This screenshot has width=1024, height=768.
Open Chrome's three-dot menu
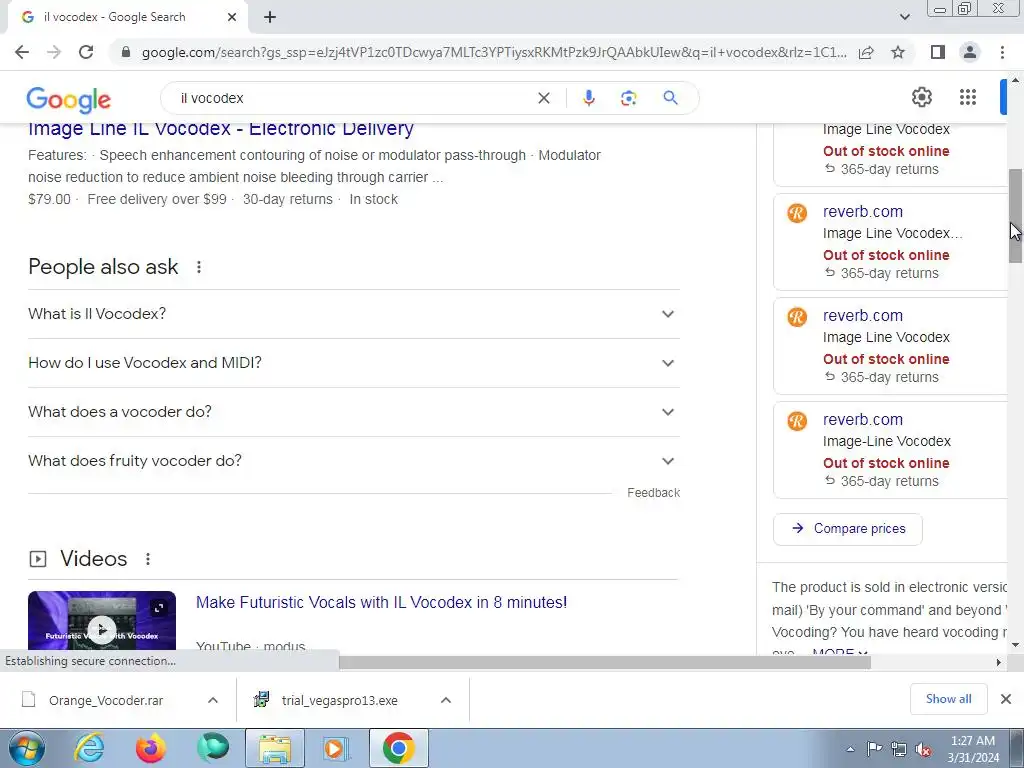click(x=1002, y=52)
